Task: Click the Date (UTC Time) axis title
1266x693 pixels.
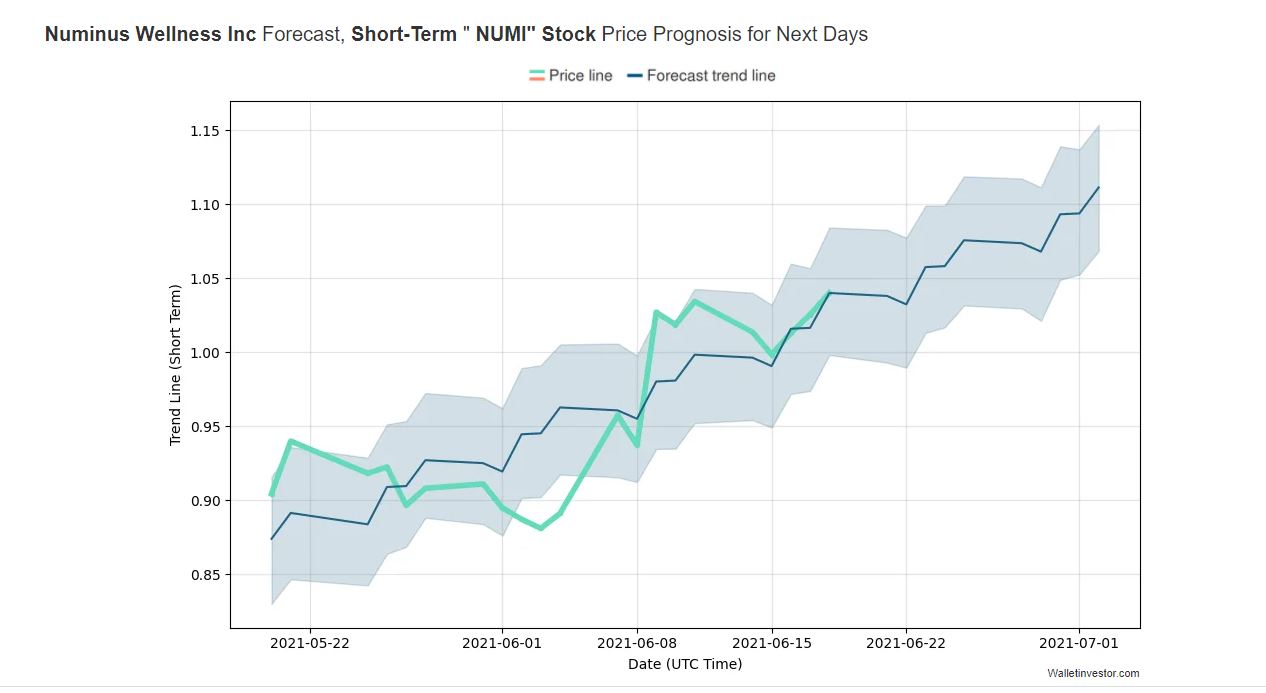Action: [x=685, y=664]
